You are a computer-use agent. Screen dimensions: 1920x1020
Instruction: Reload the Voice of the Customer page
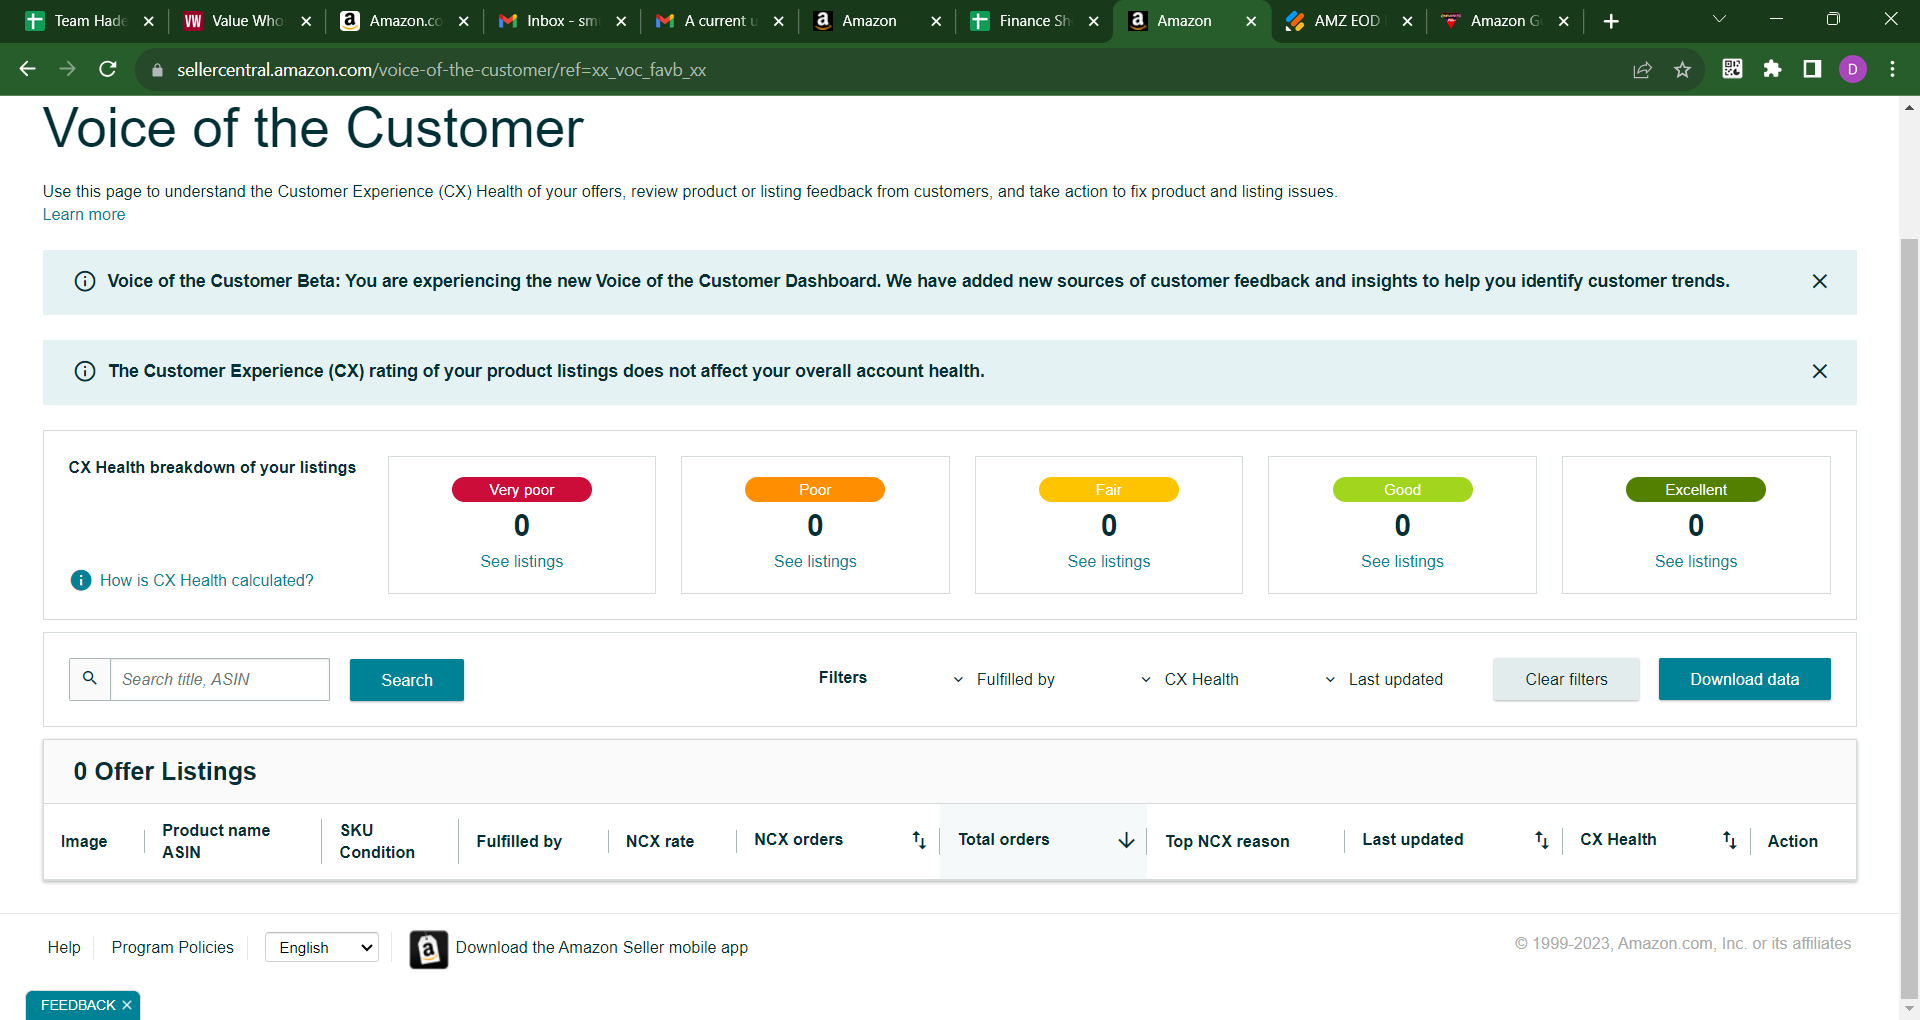108,69
